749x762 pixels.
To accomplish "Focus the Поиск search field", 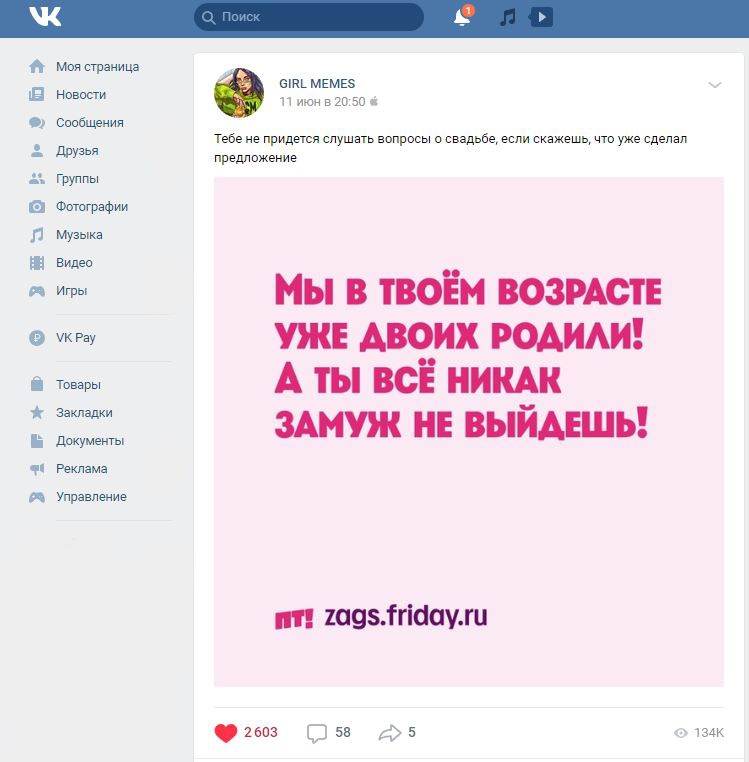I will click(309, 17).
